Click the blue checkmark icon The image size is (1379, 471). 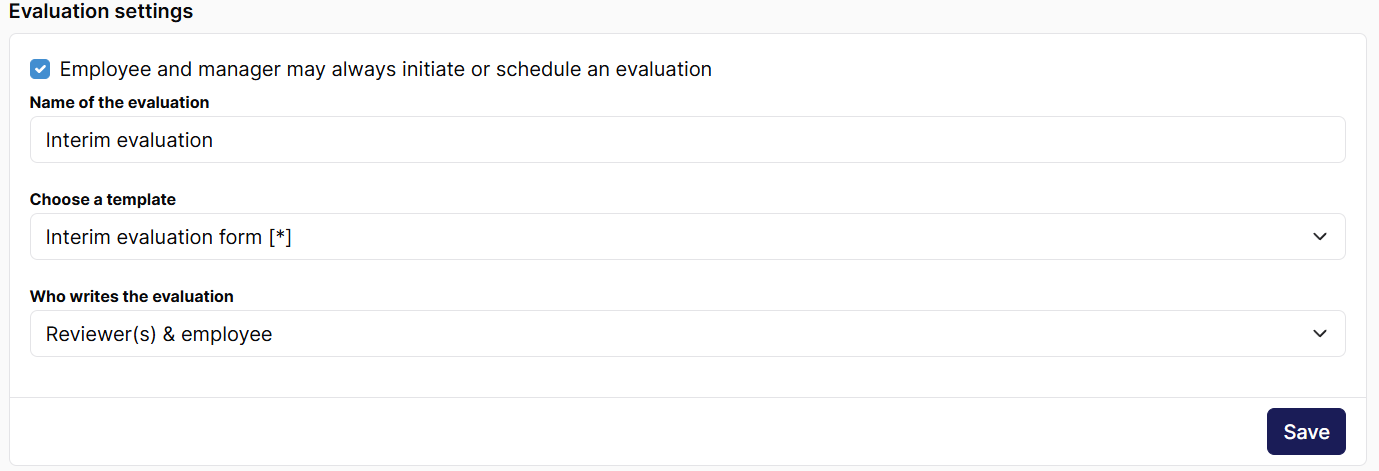tap(40, 69)
